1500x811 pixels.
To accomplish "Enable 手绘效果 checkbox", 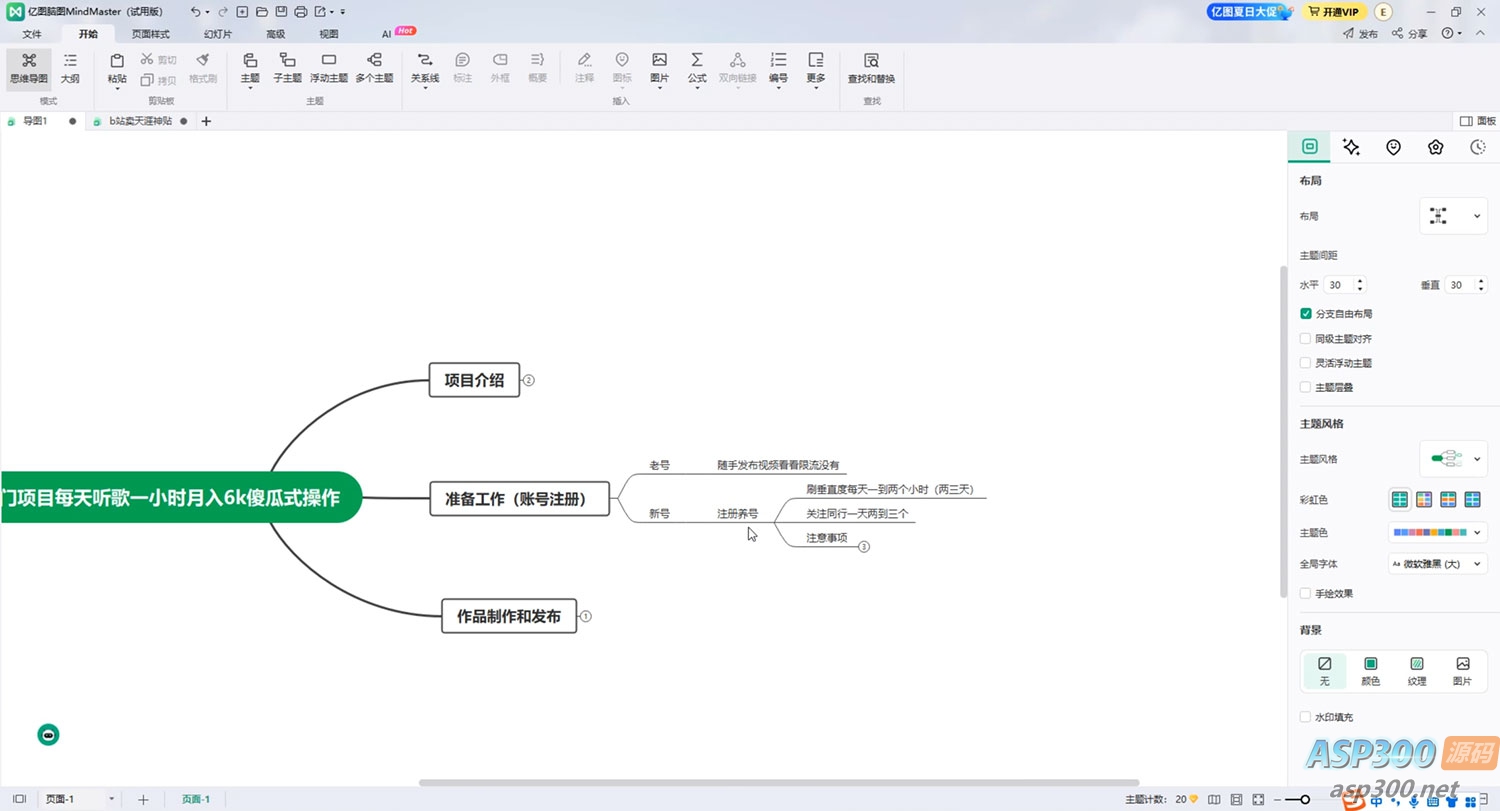I will coord(1305,593).
